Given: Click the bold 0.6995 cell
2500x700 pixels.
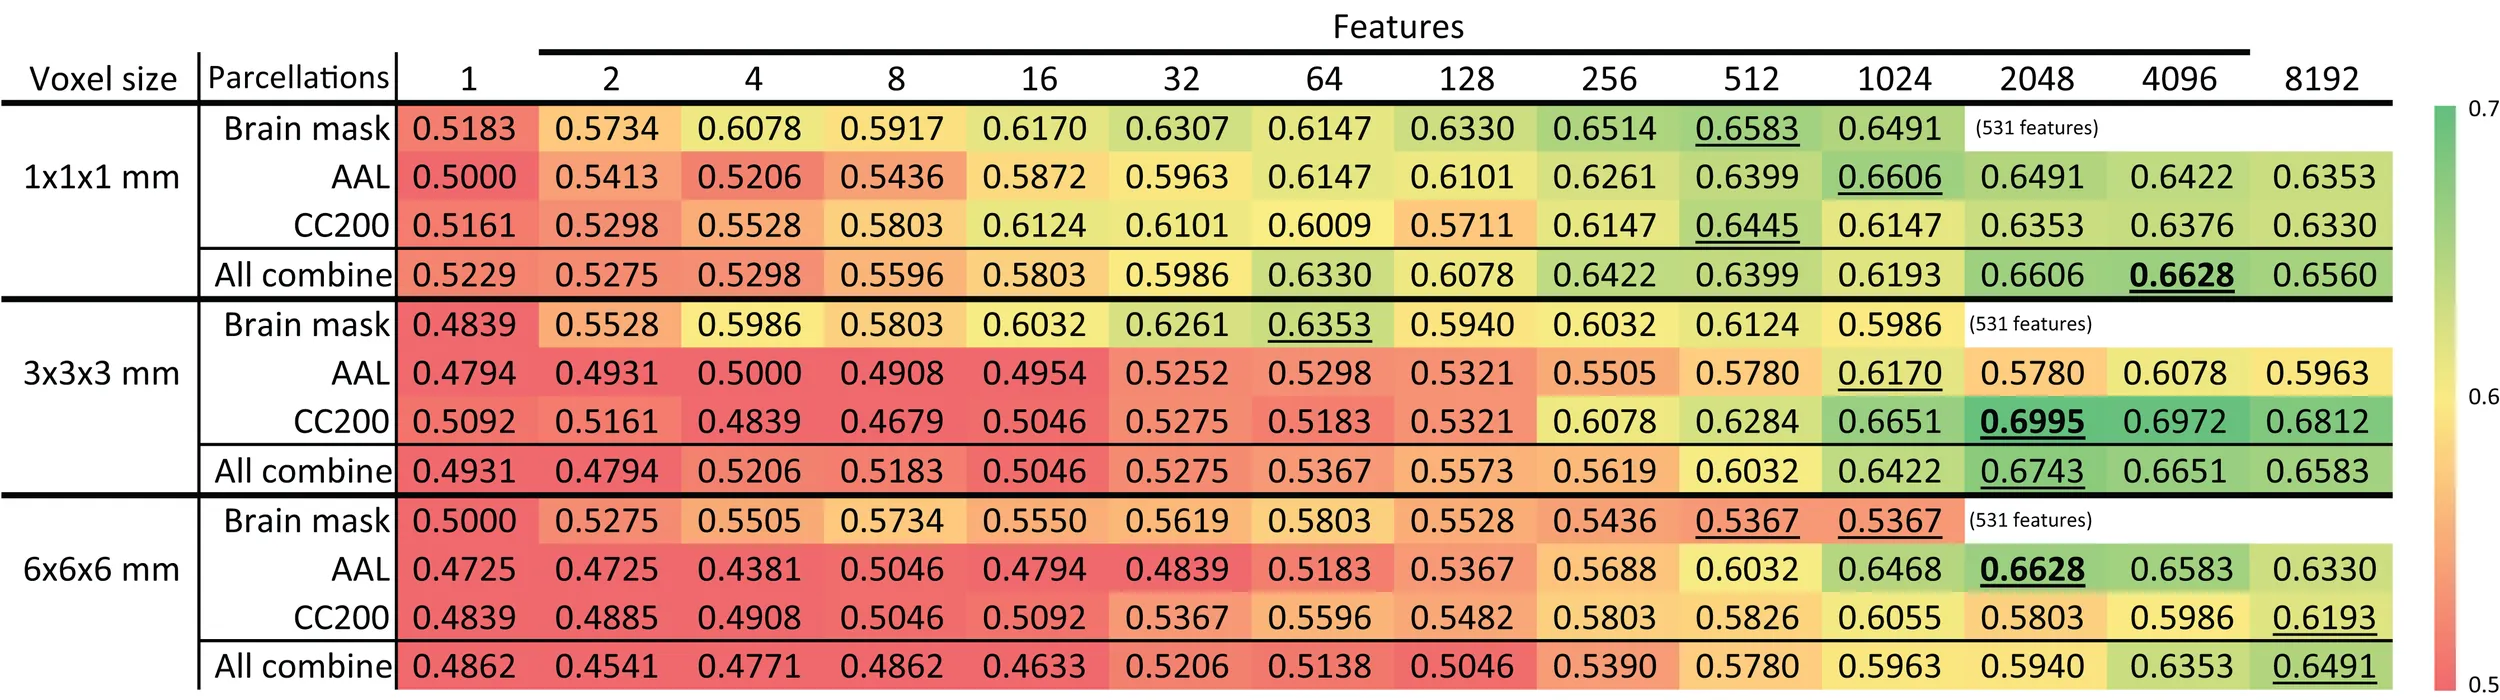Looking at the screenshot, I should coord(2031,422).
